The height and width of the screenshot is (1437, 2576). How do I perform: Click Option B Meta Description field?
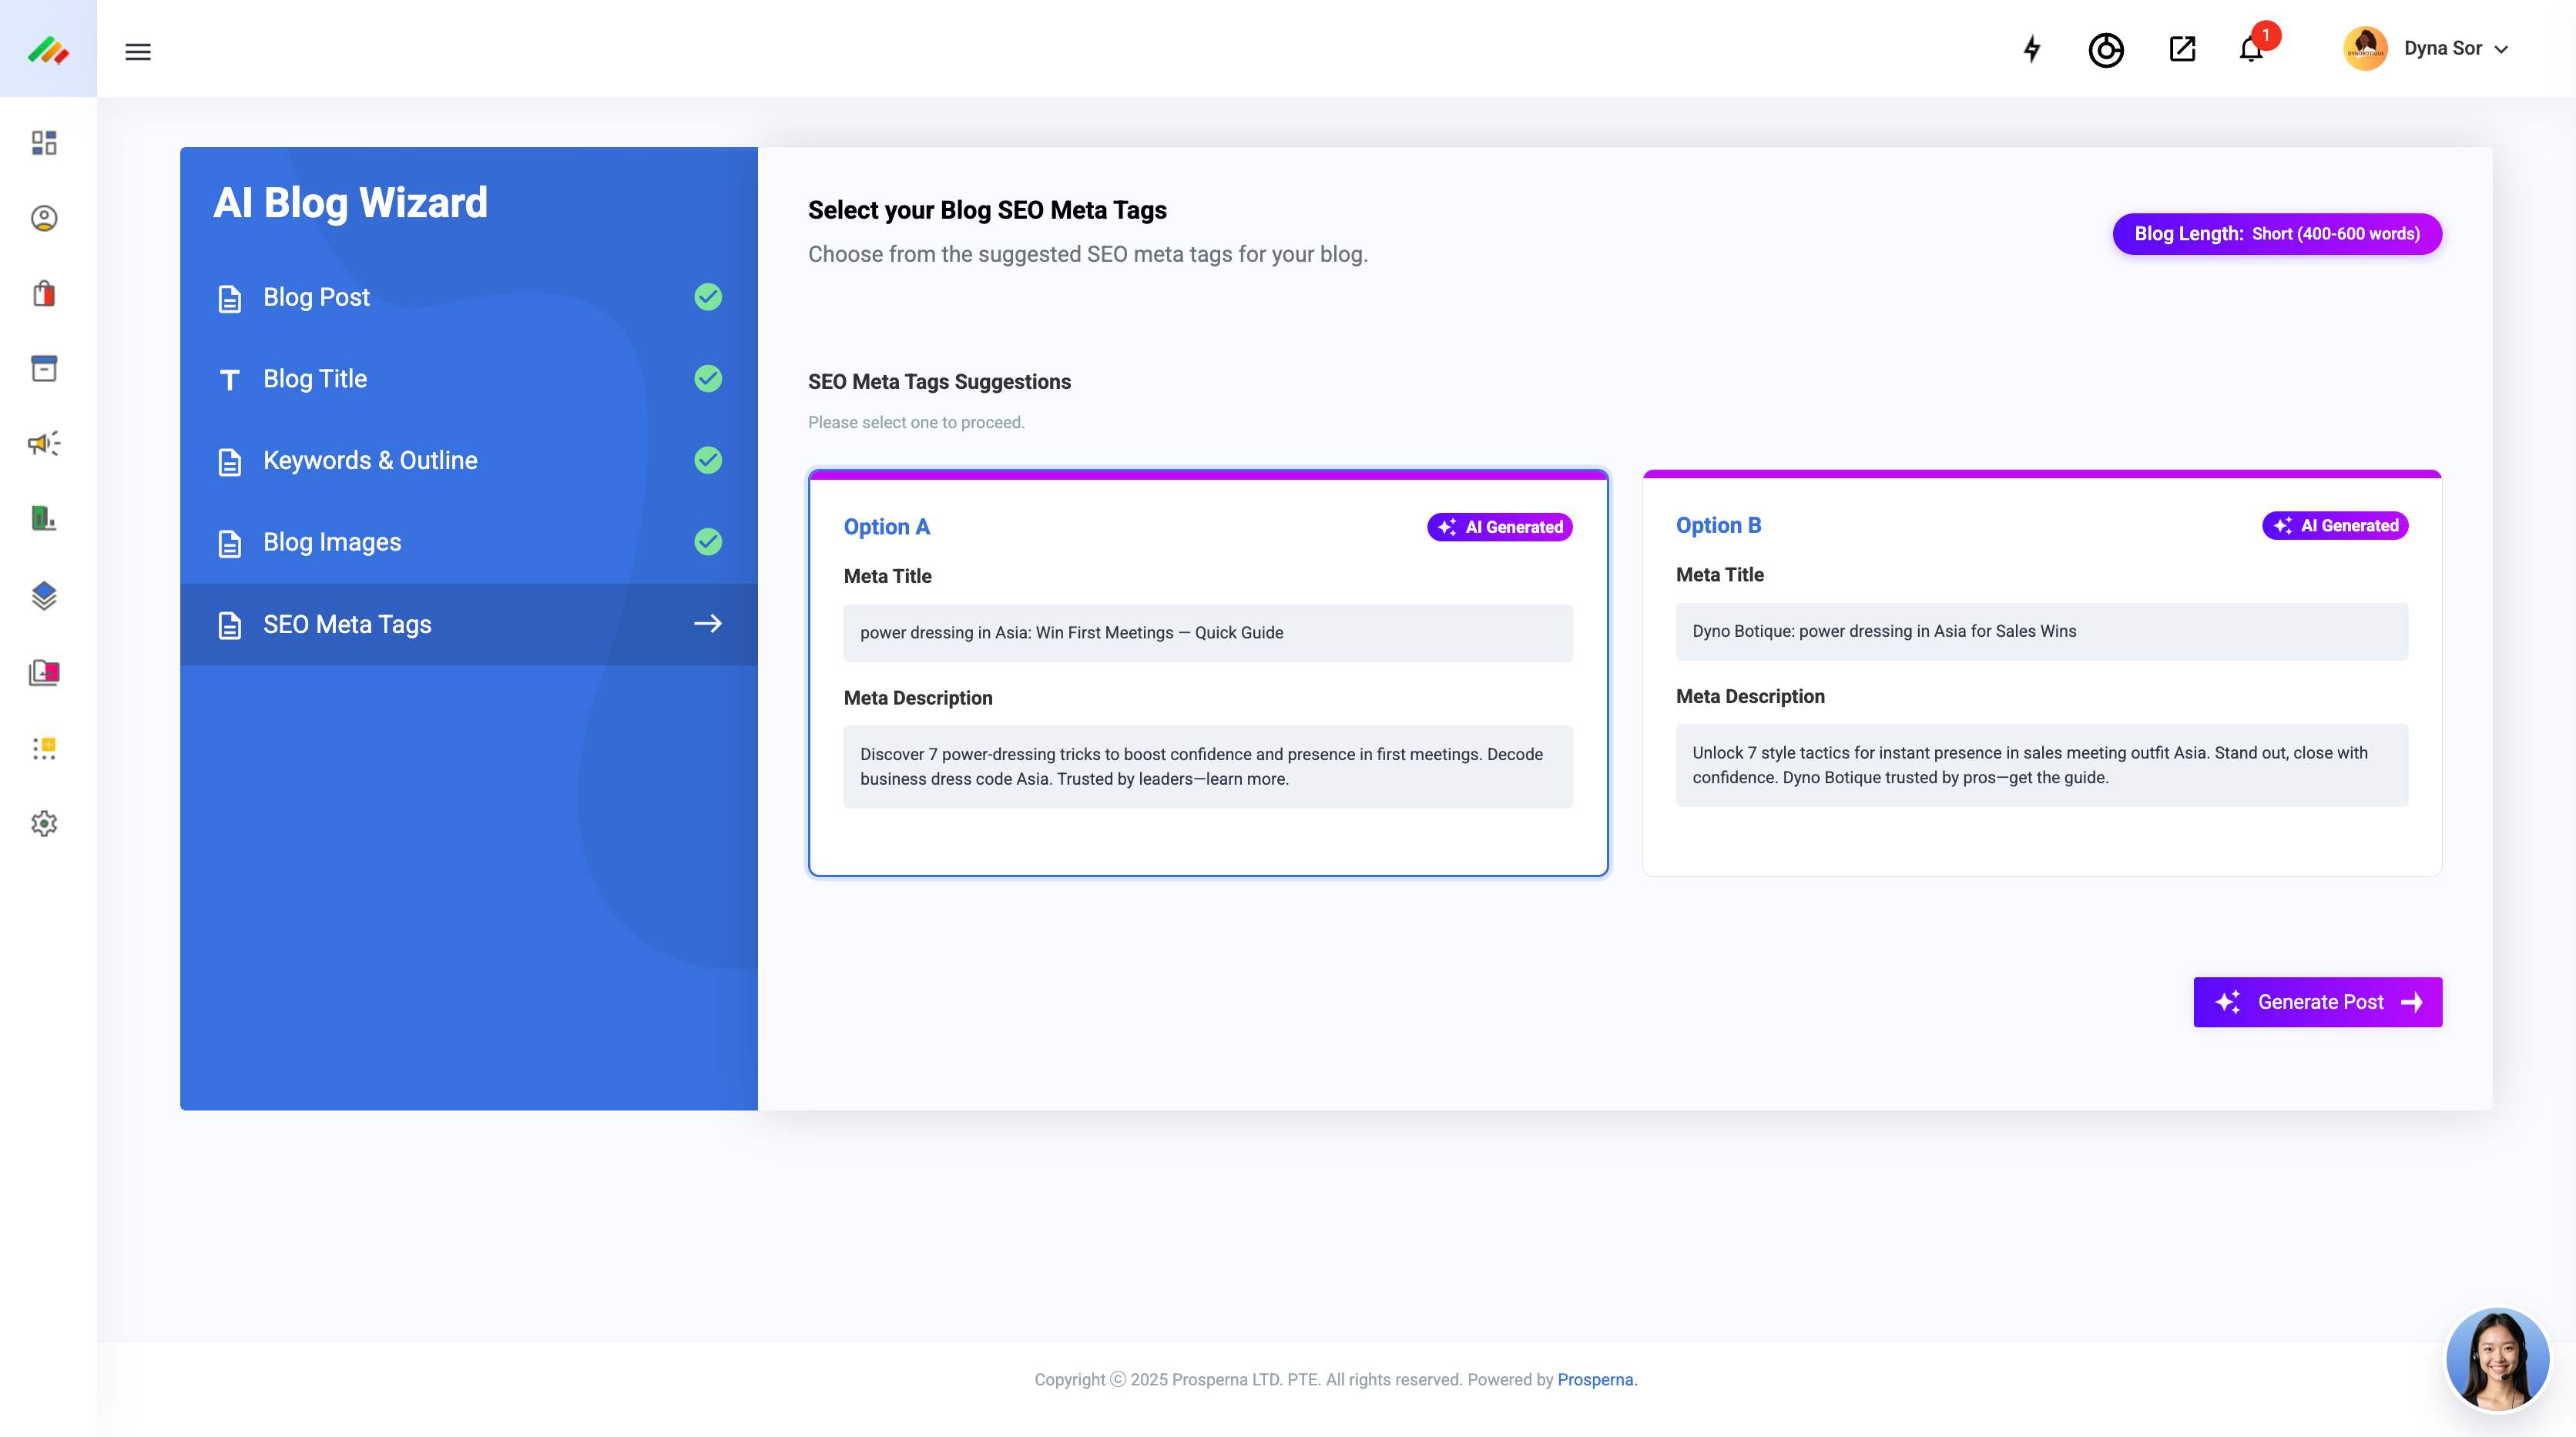click(2042, 765)
